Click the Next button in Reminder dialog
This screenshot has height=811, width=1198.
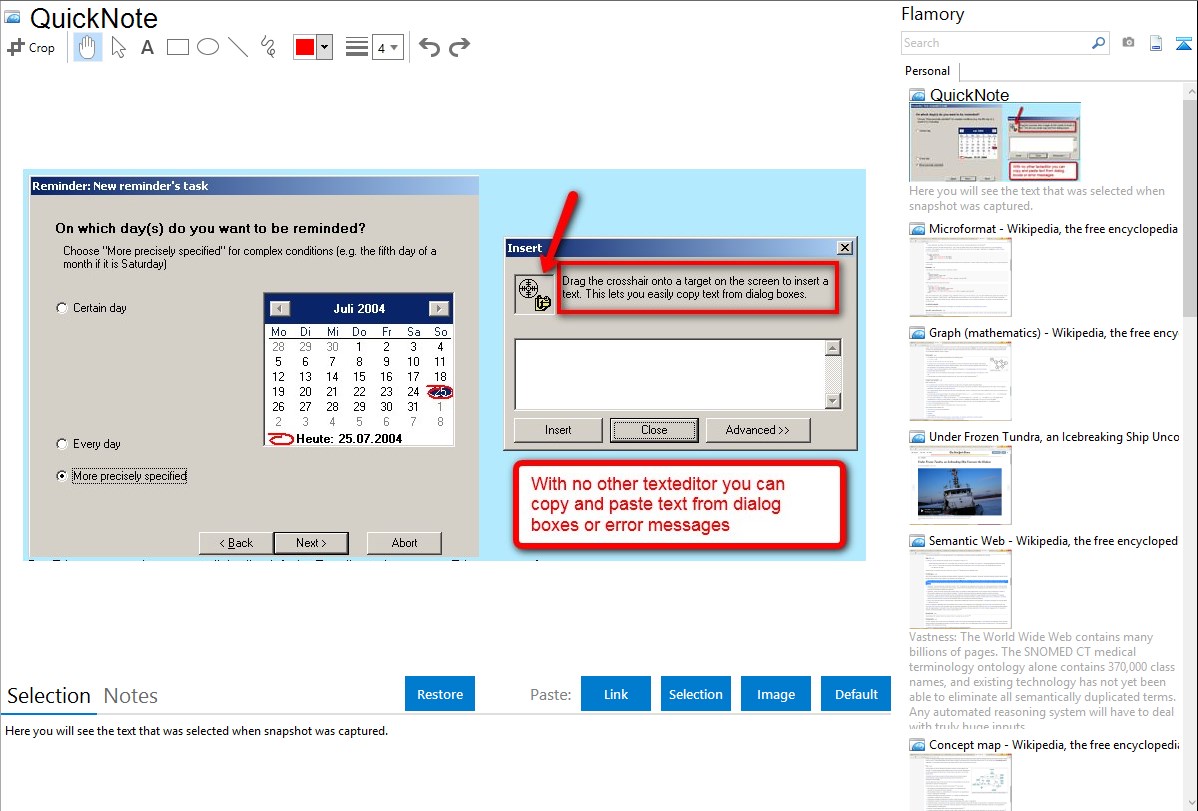coord(311,543)
